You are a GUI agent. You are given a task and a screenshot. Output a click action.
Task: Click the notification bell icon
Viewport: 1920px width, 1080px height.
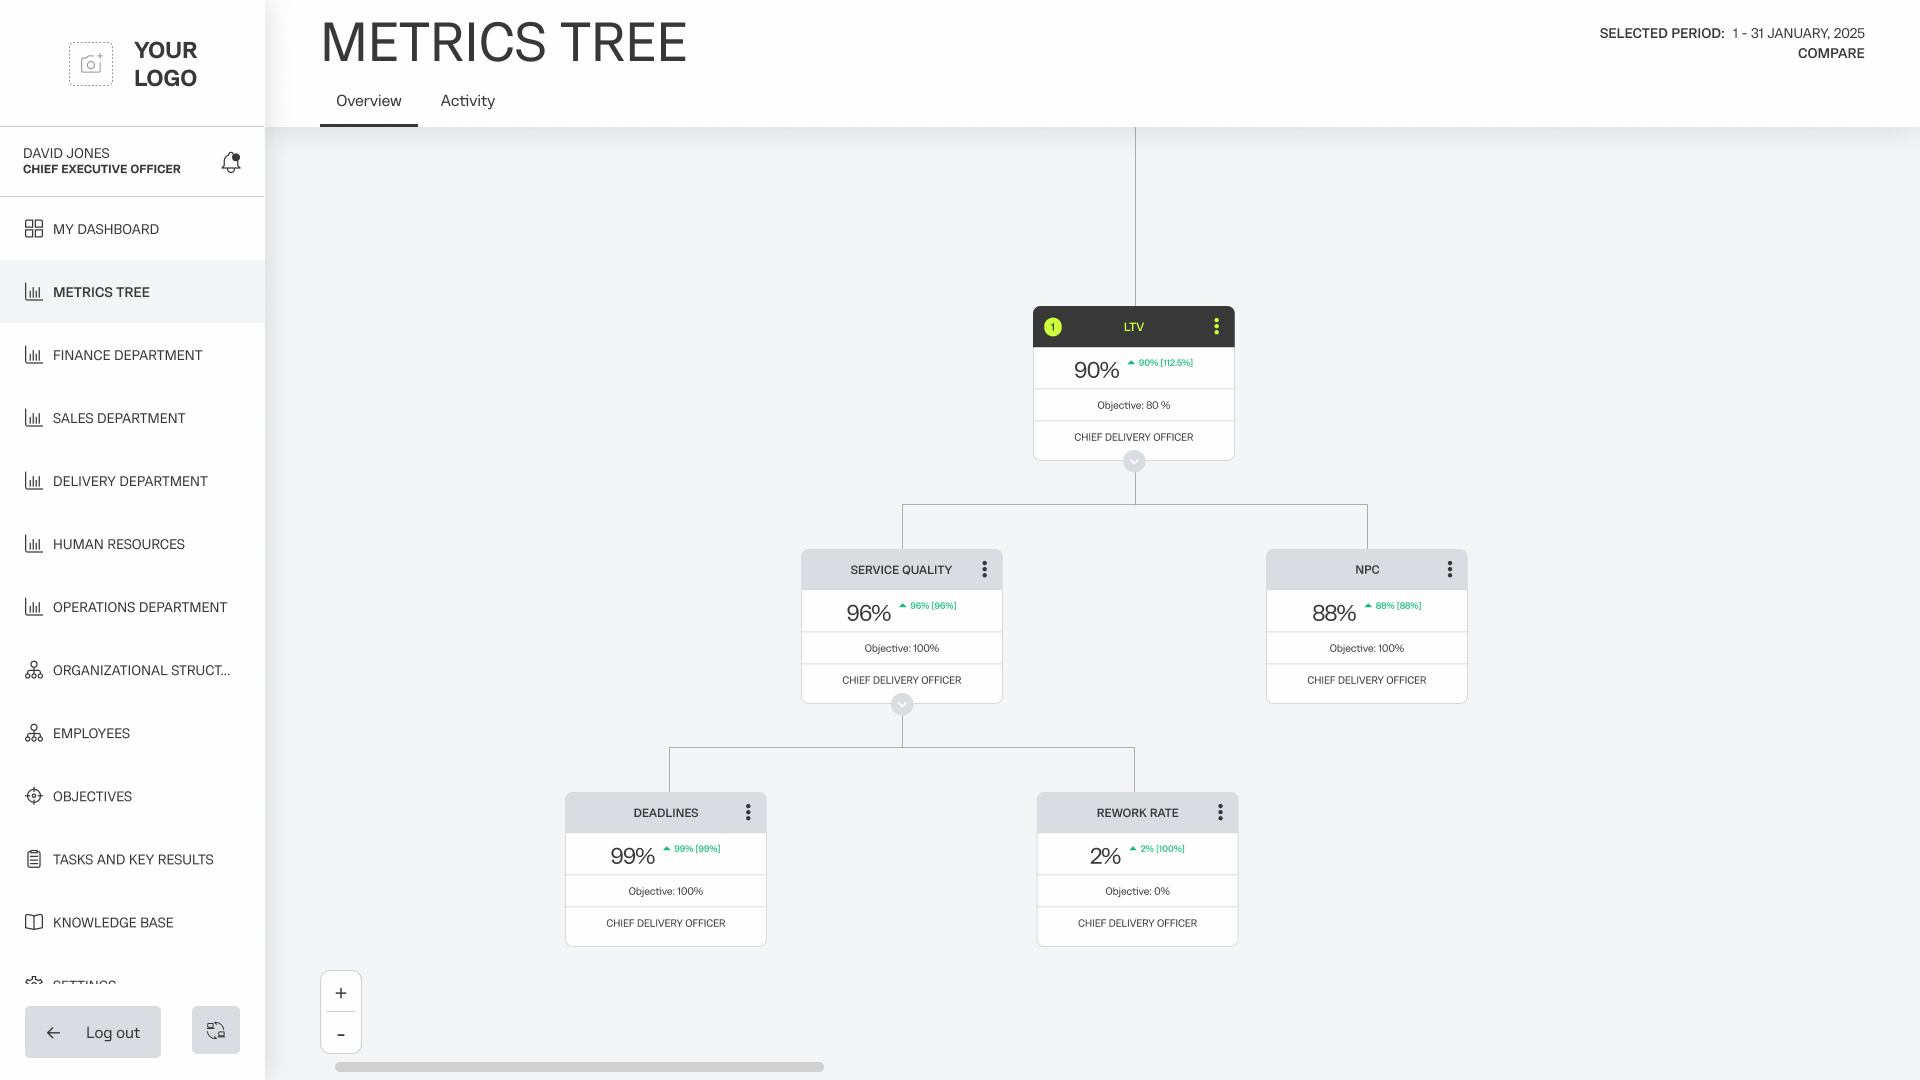tap(231, 162)
